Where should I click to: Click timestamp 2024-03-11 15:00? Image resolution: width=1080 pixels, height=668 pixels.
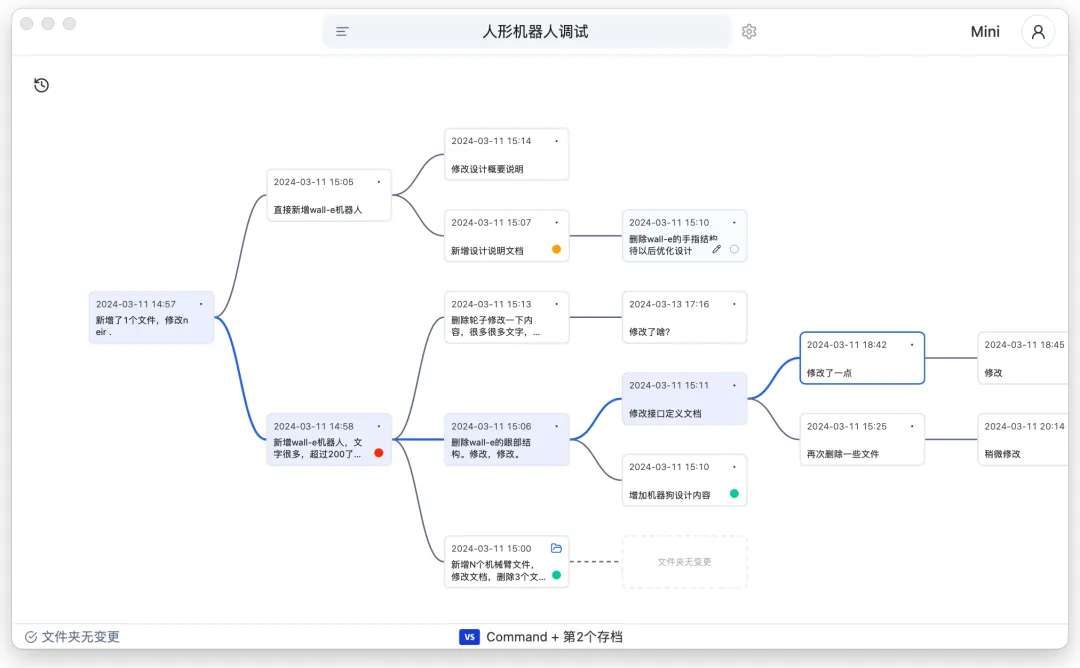(491, 548)
